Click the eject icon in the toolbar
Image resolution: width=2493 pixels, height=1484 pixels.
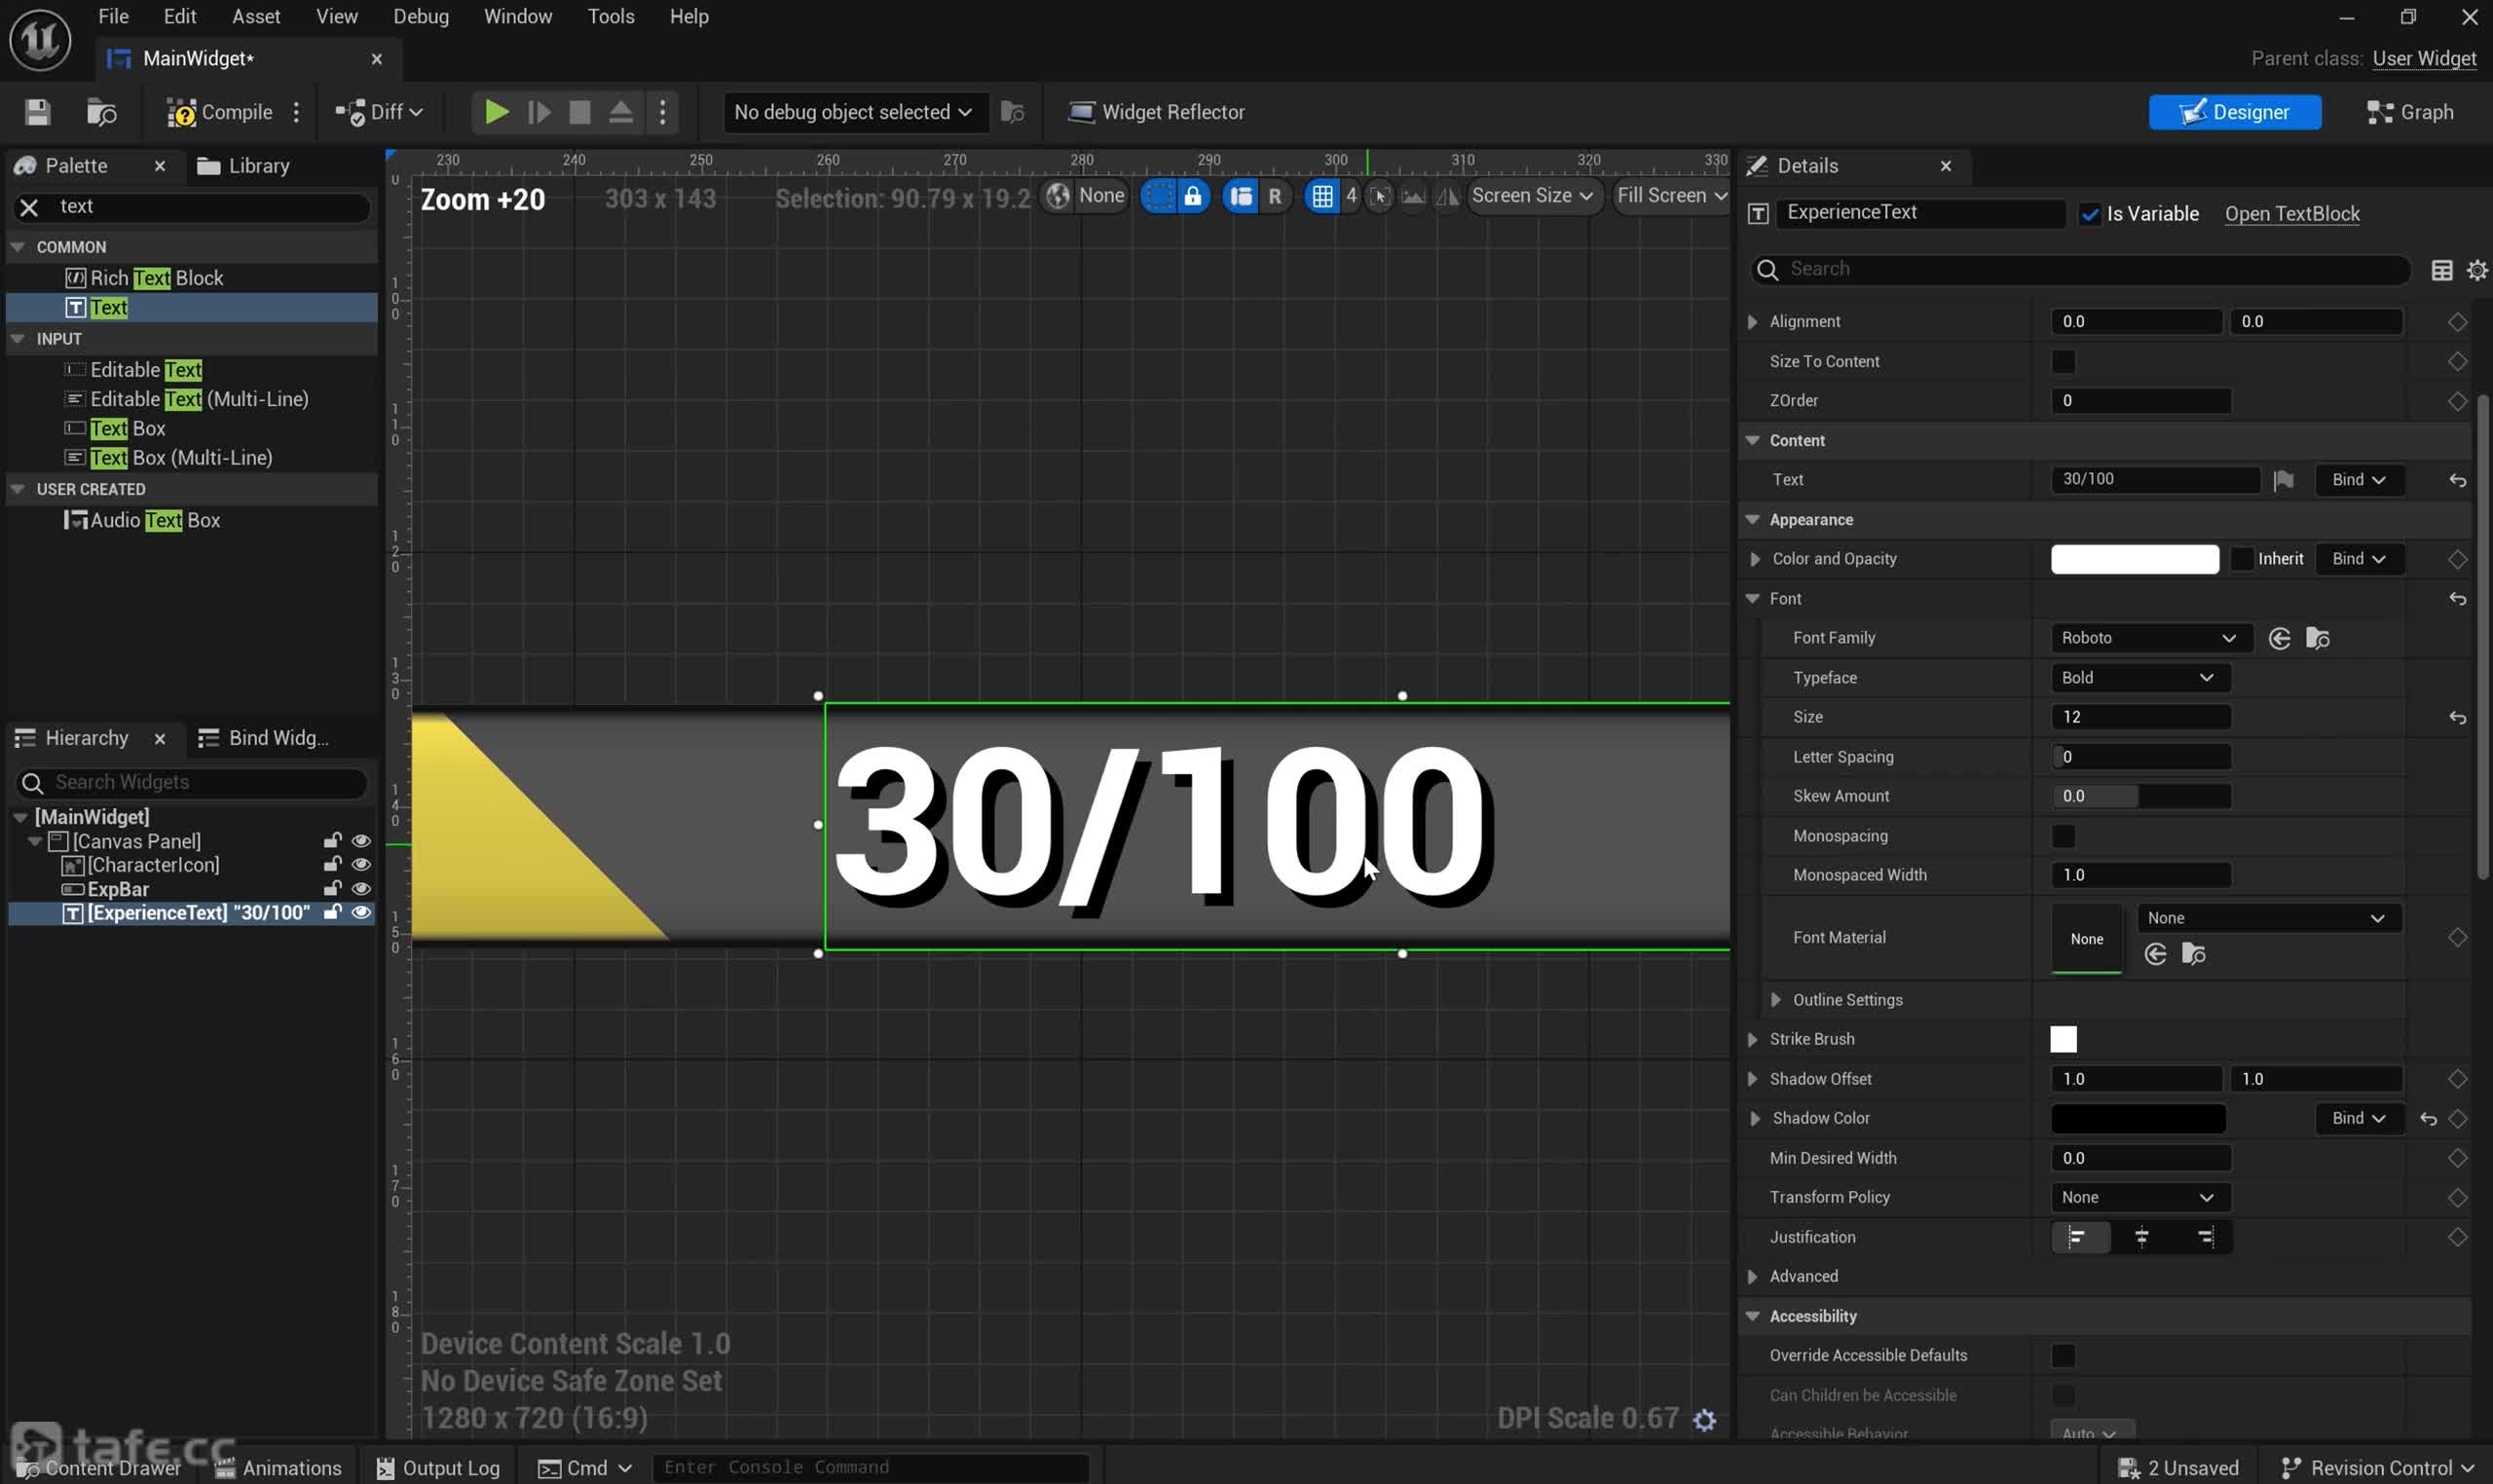620,111
